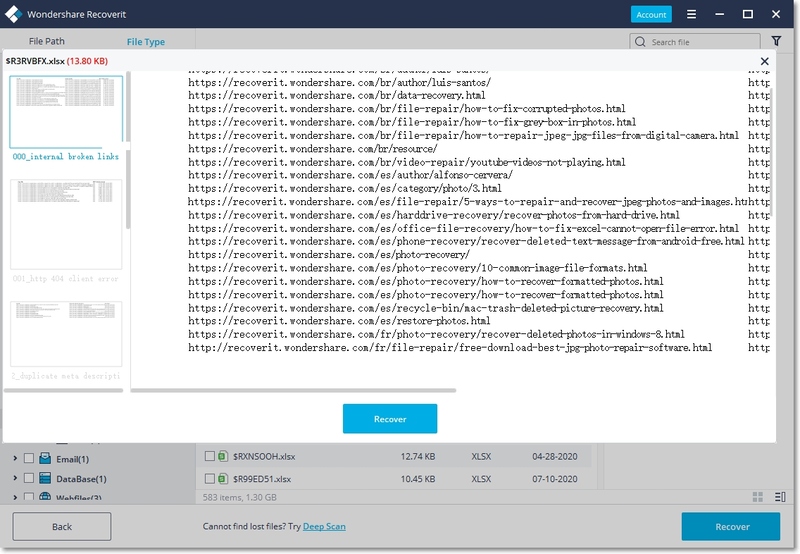
Task: Switch to detail list view
Action: (x=780, y=497)
